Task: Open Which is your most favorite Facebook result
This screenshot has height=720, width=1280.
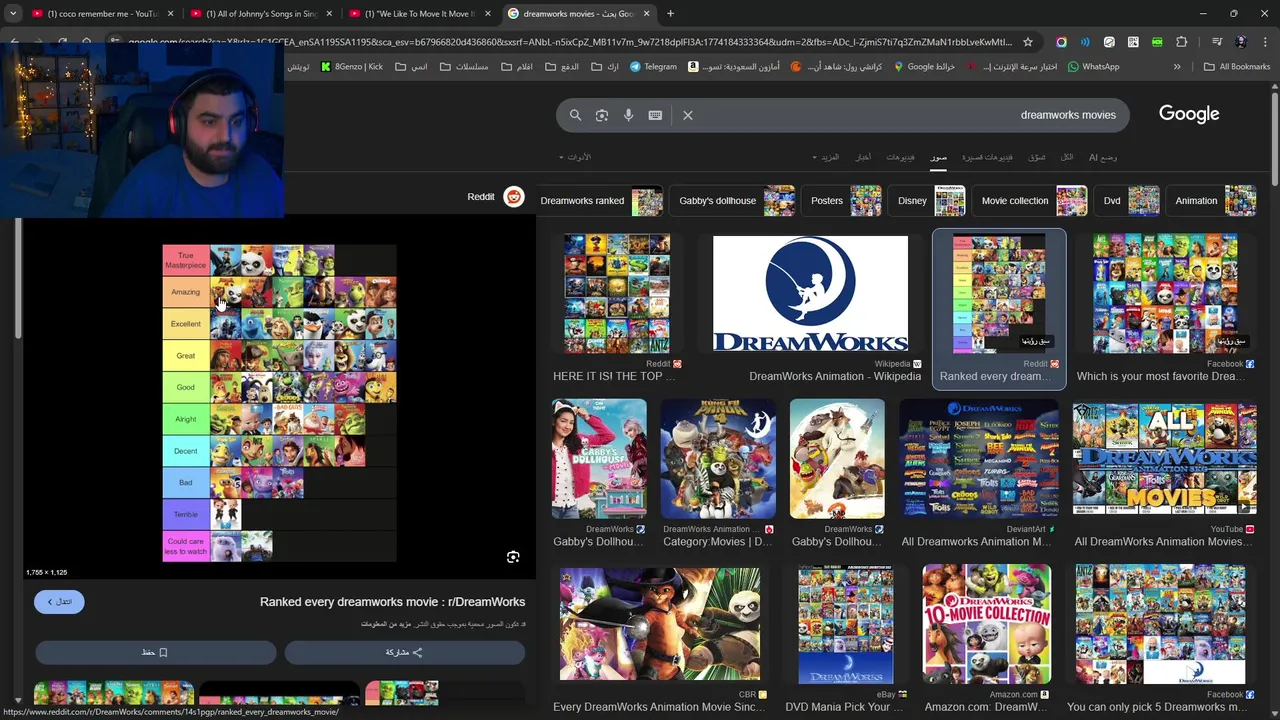Action: click(x=1165, y=294)
